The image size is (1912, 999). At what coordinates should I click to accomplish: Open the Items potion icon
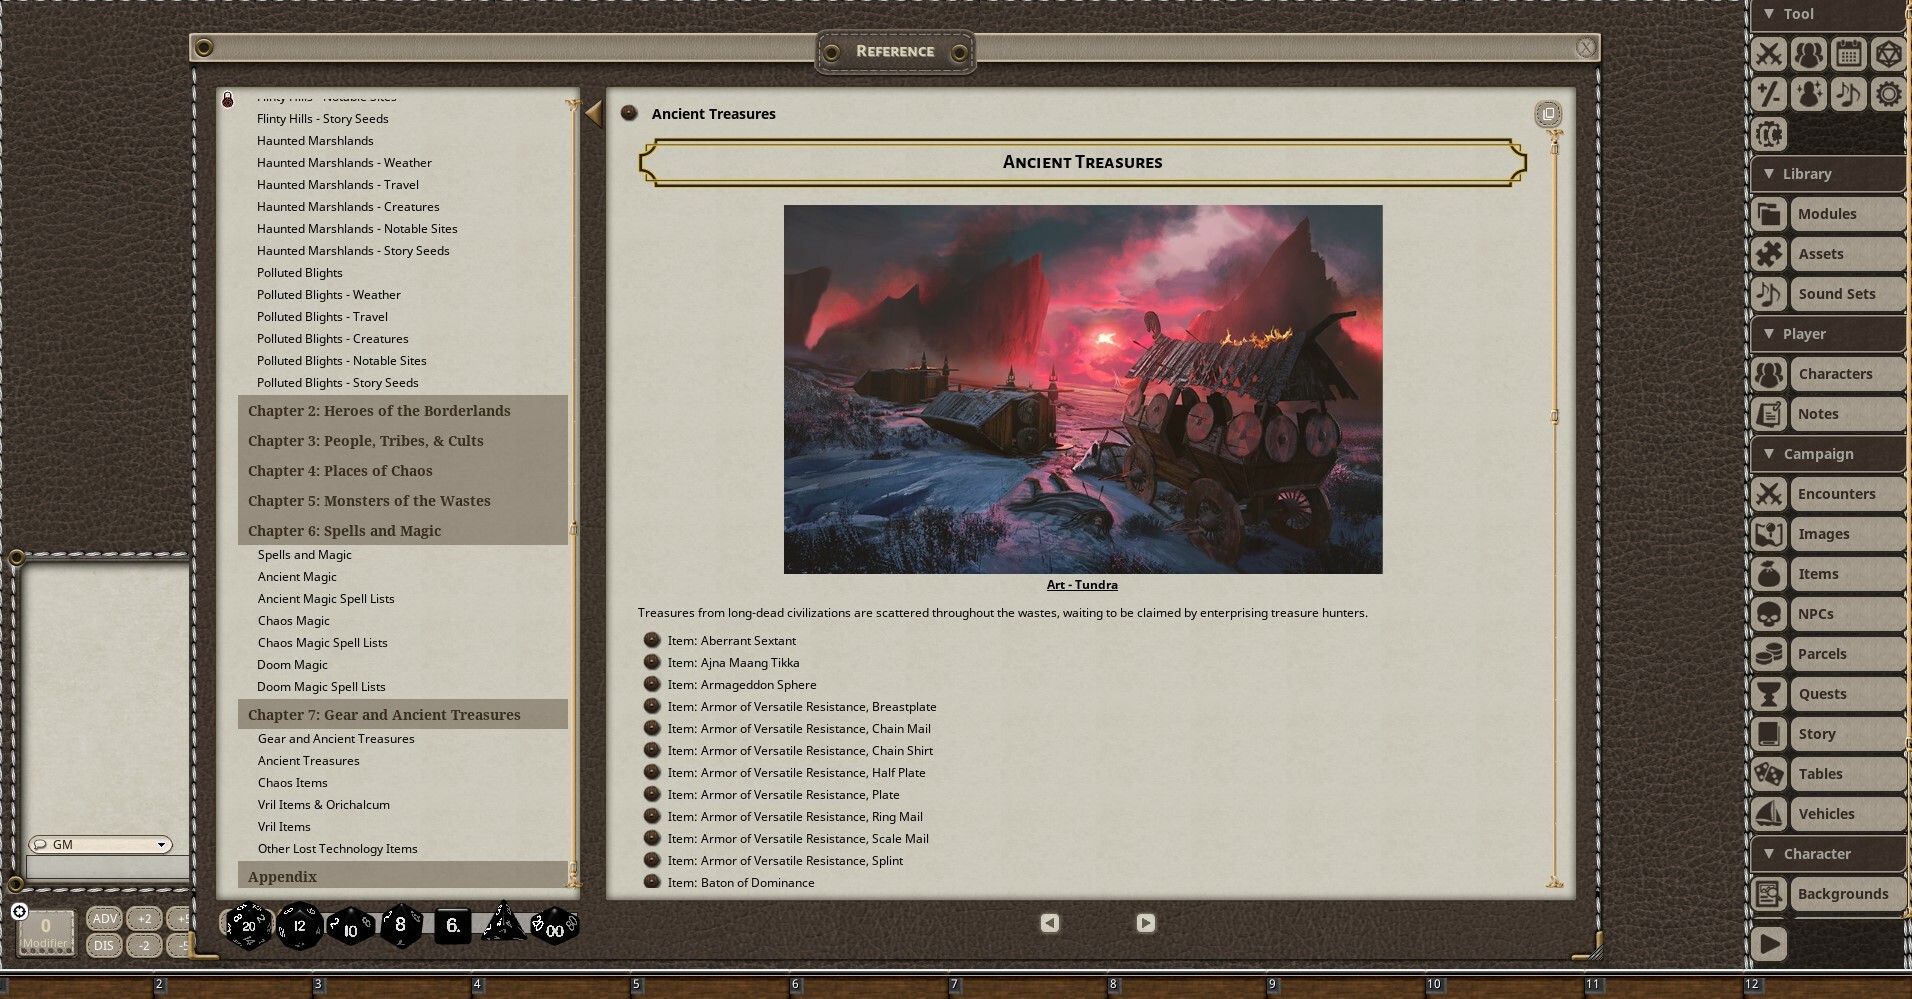click(1768, 573)
